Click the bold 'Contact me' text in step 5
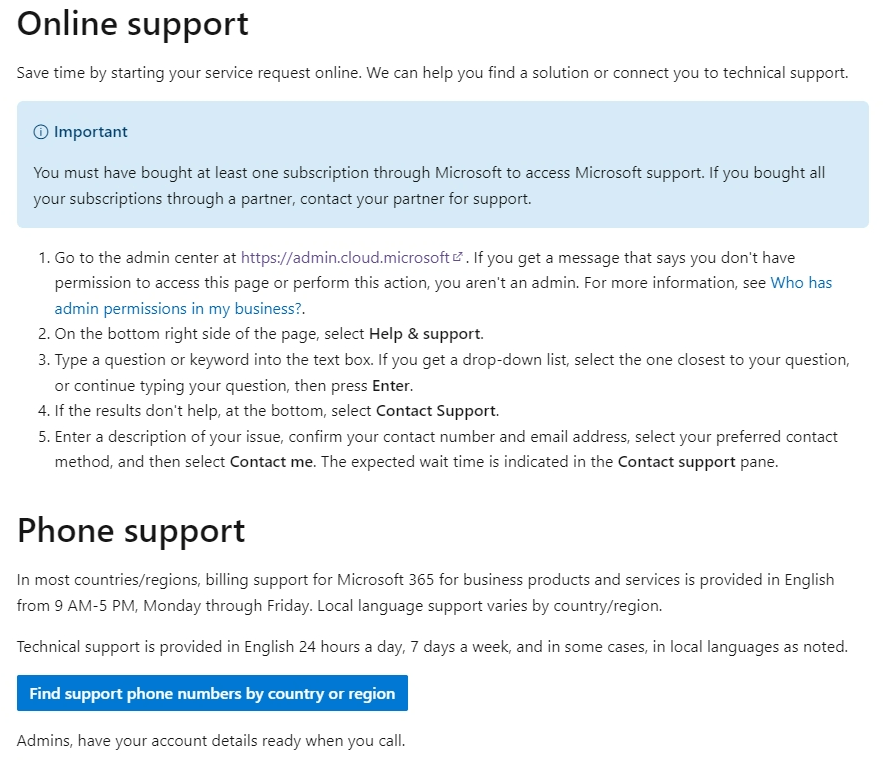Viewport: 885px width, 760px height. pos(271,462)
